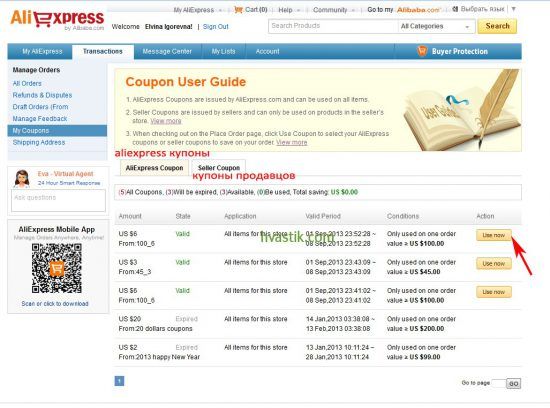Open Shipping Address link
Screen dimensions: 550x408
pos(39,142)
